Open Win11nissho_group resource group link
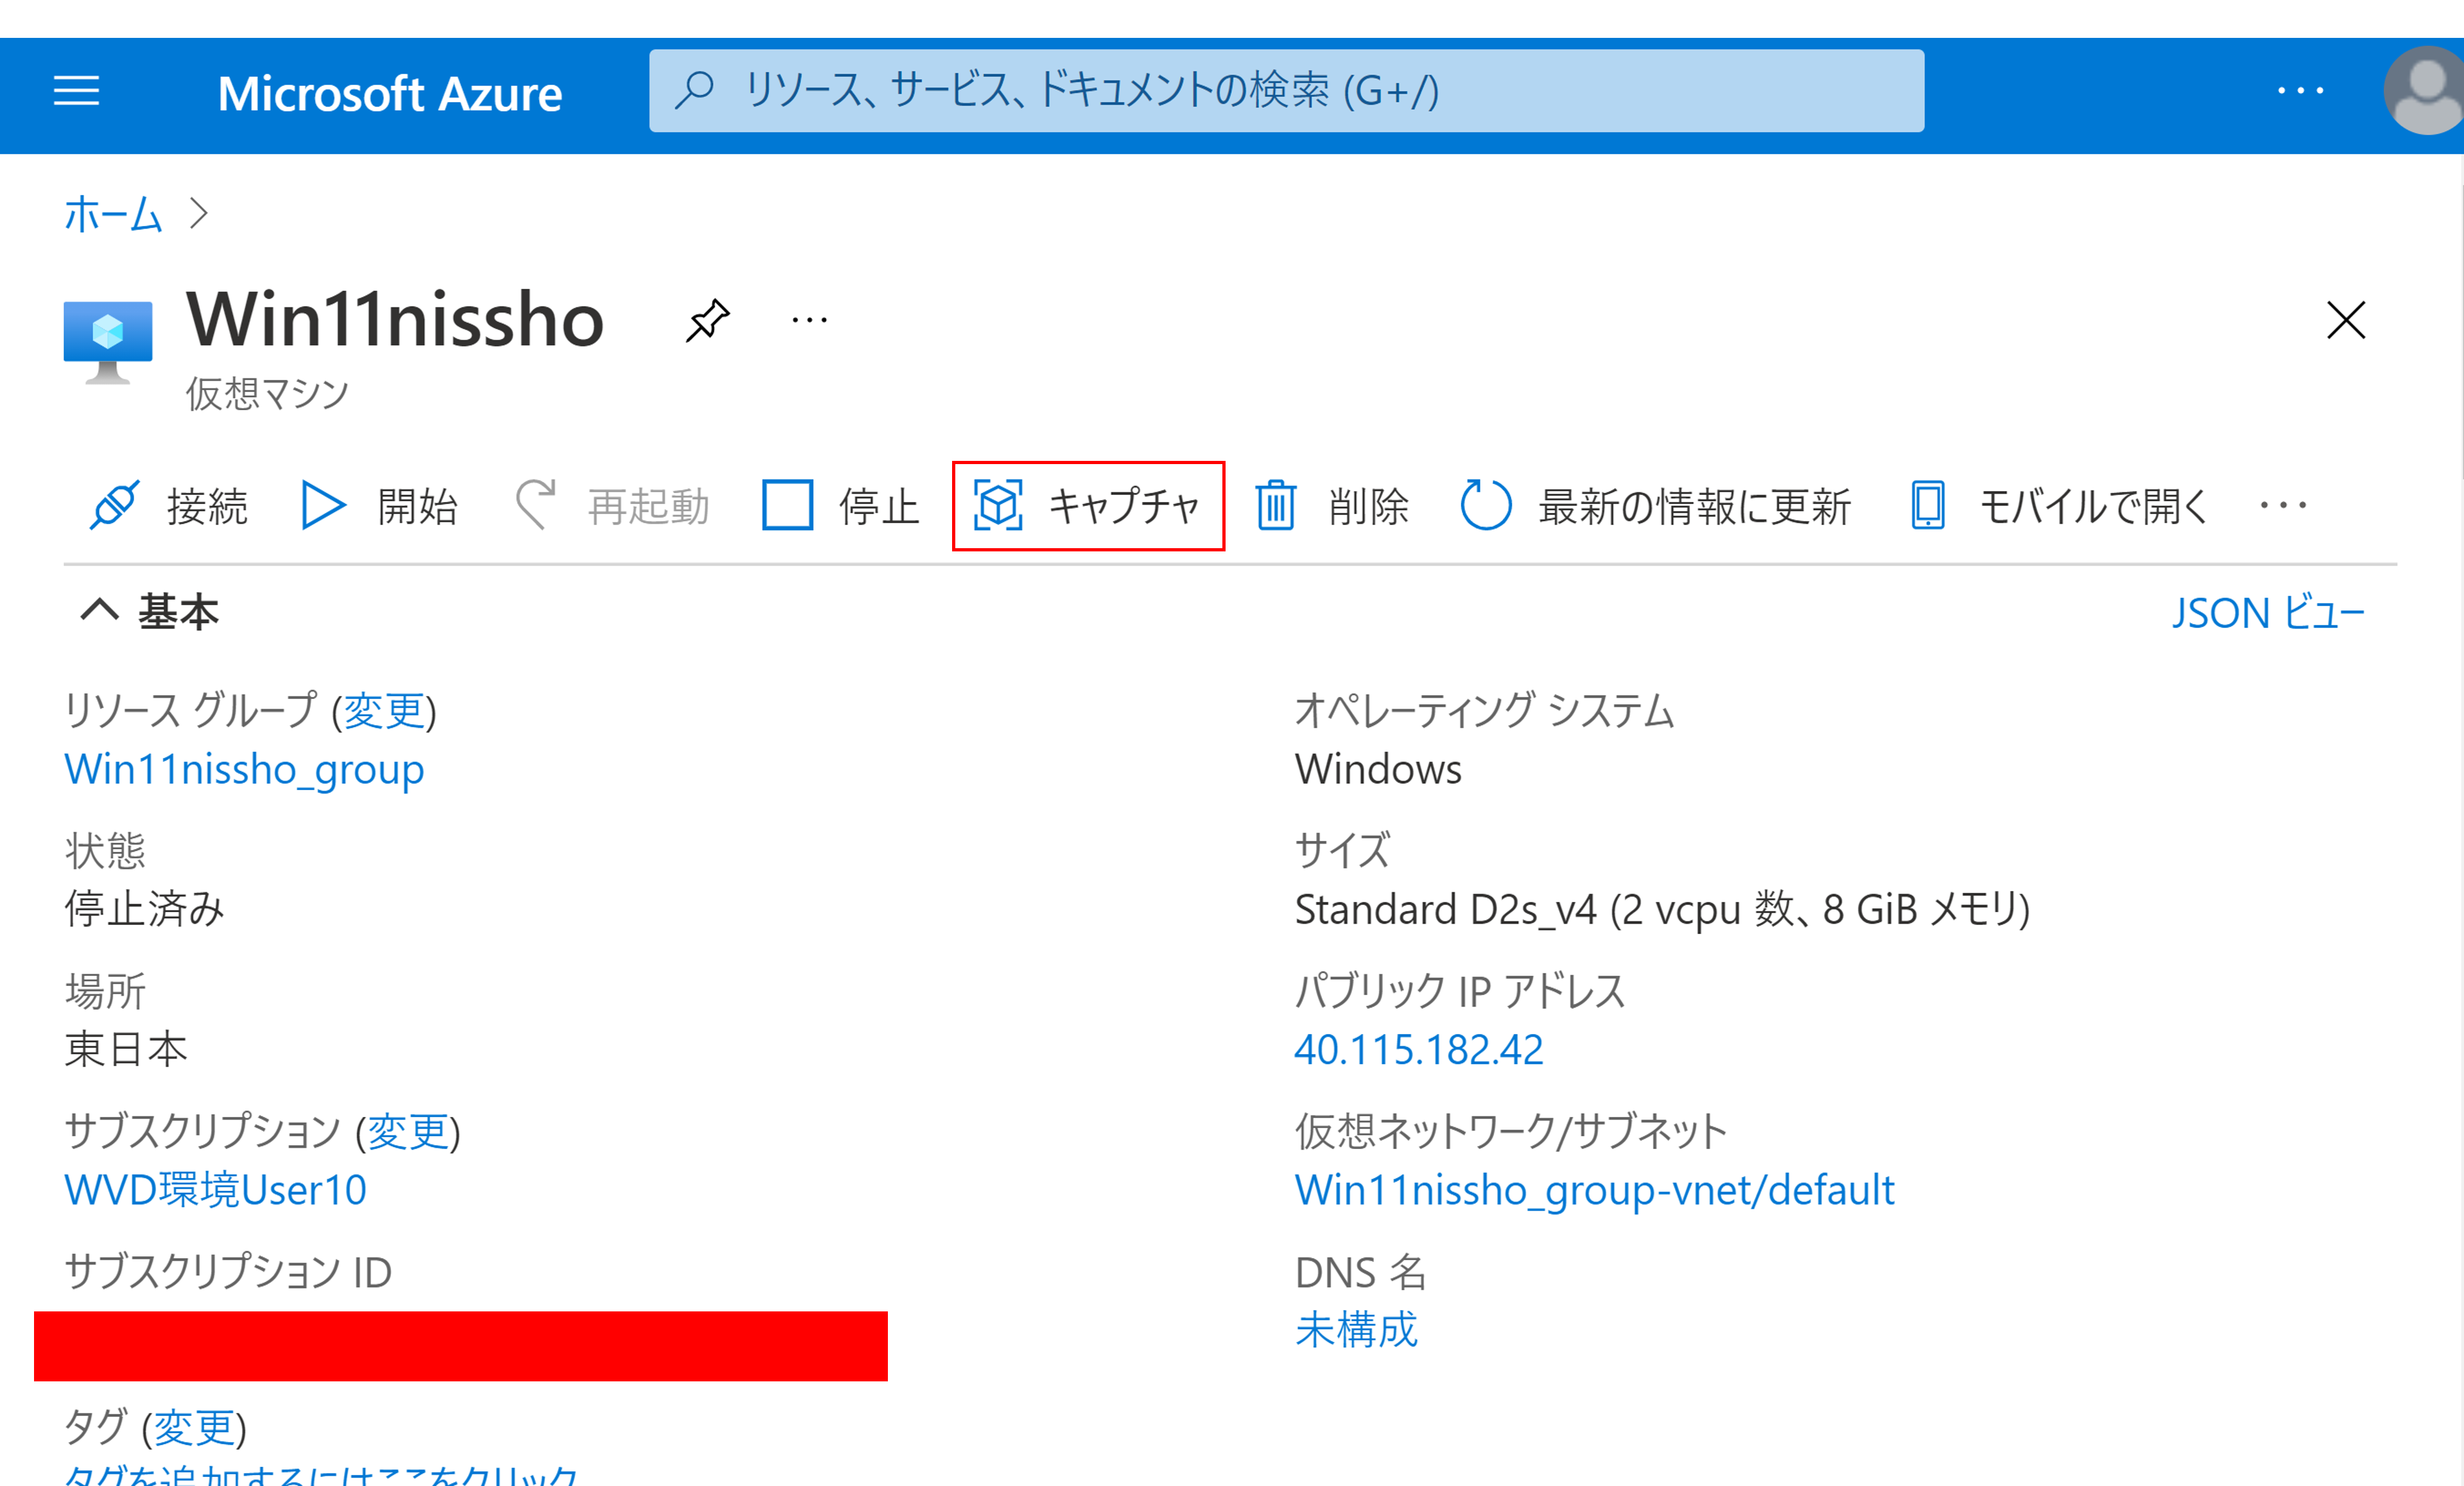 pos(244,768)
